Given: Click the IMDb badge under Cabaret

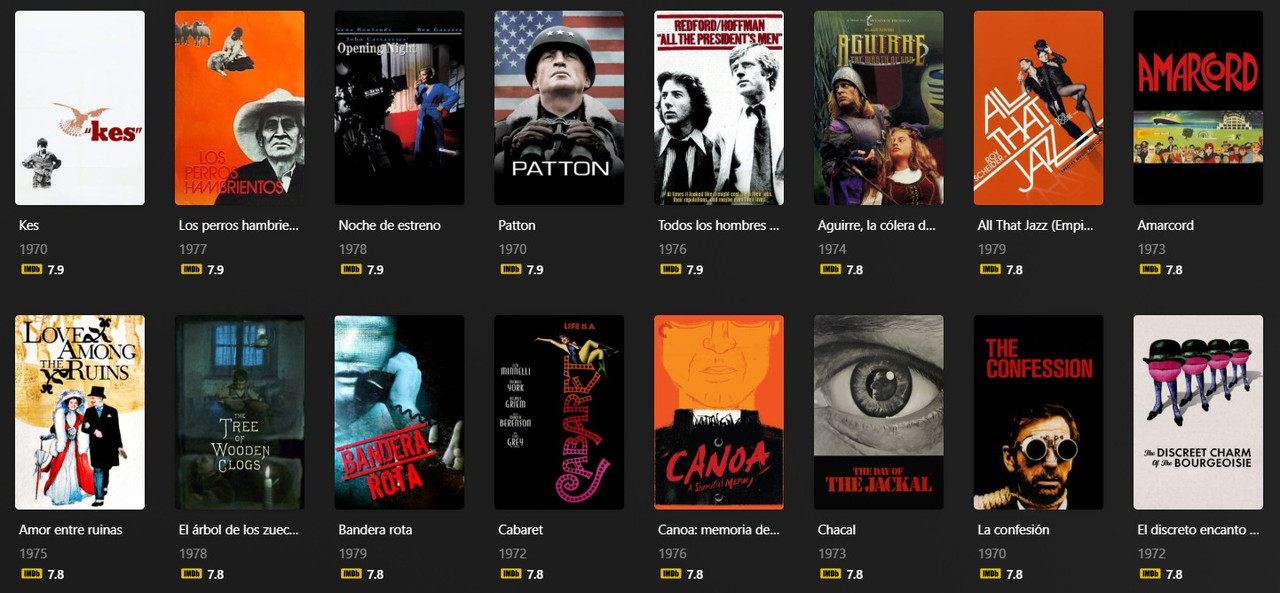Looking at the screenshot, I should (510, 574).
